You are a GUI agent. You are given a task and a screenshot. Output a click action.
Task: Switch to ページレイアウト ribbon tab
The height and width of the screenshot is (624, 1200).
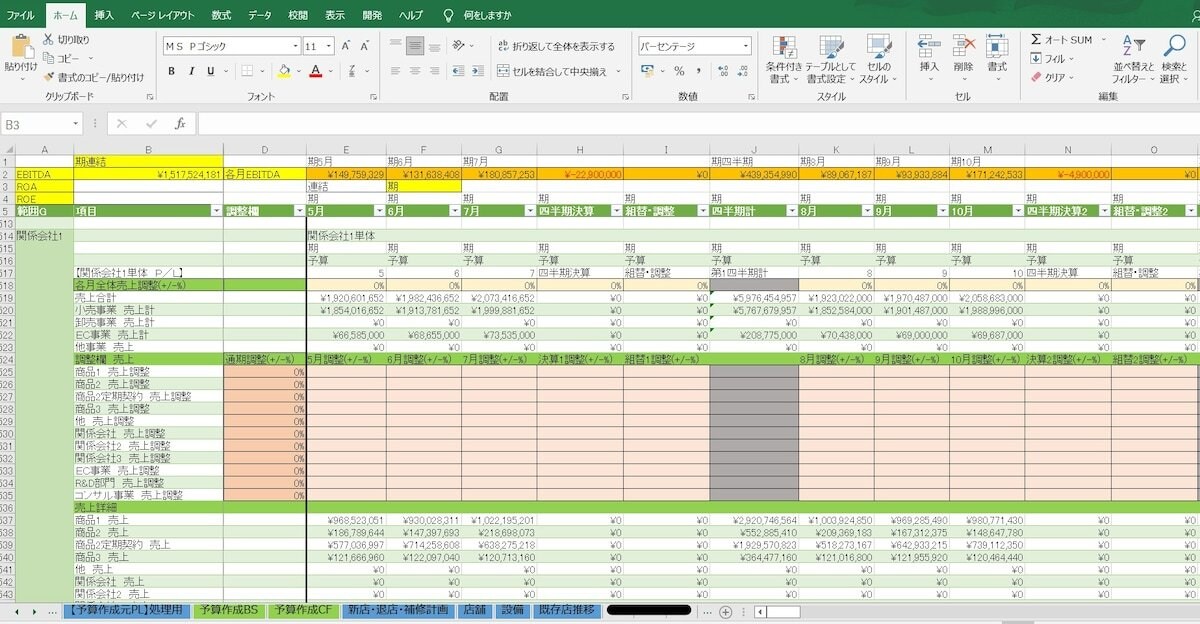coord(163,15)
